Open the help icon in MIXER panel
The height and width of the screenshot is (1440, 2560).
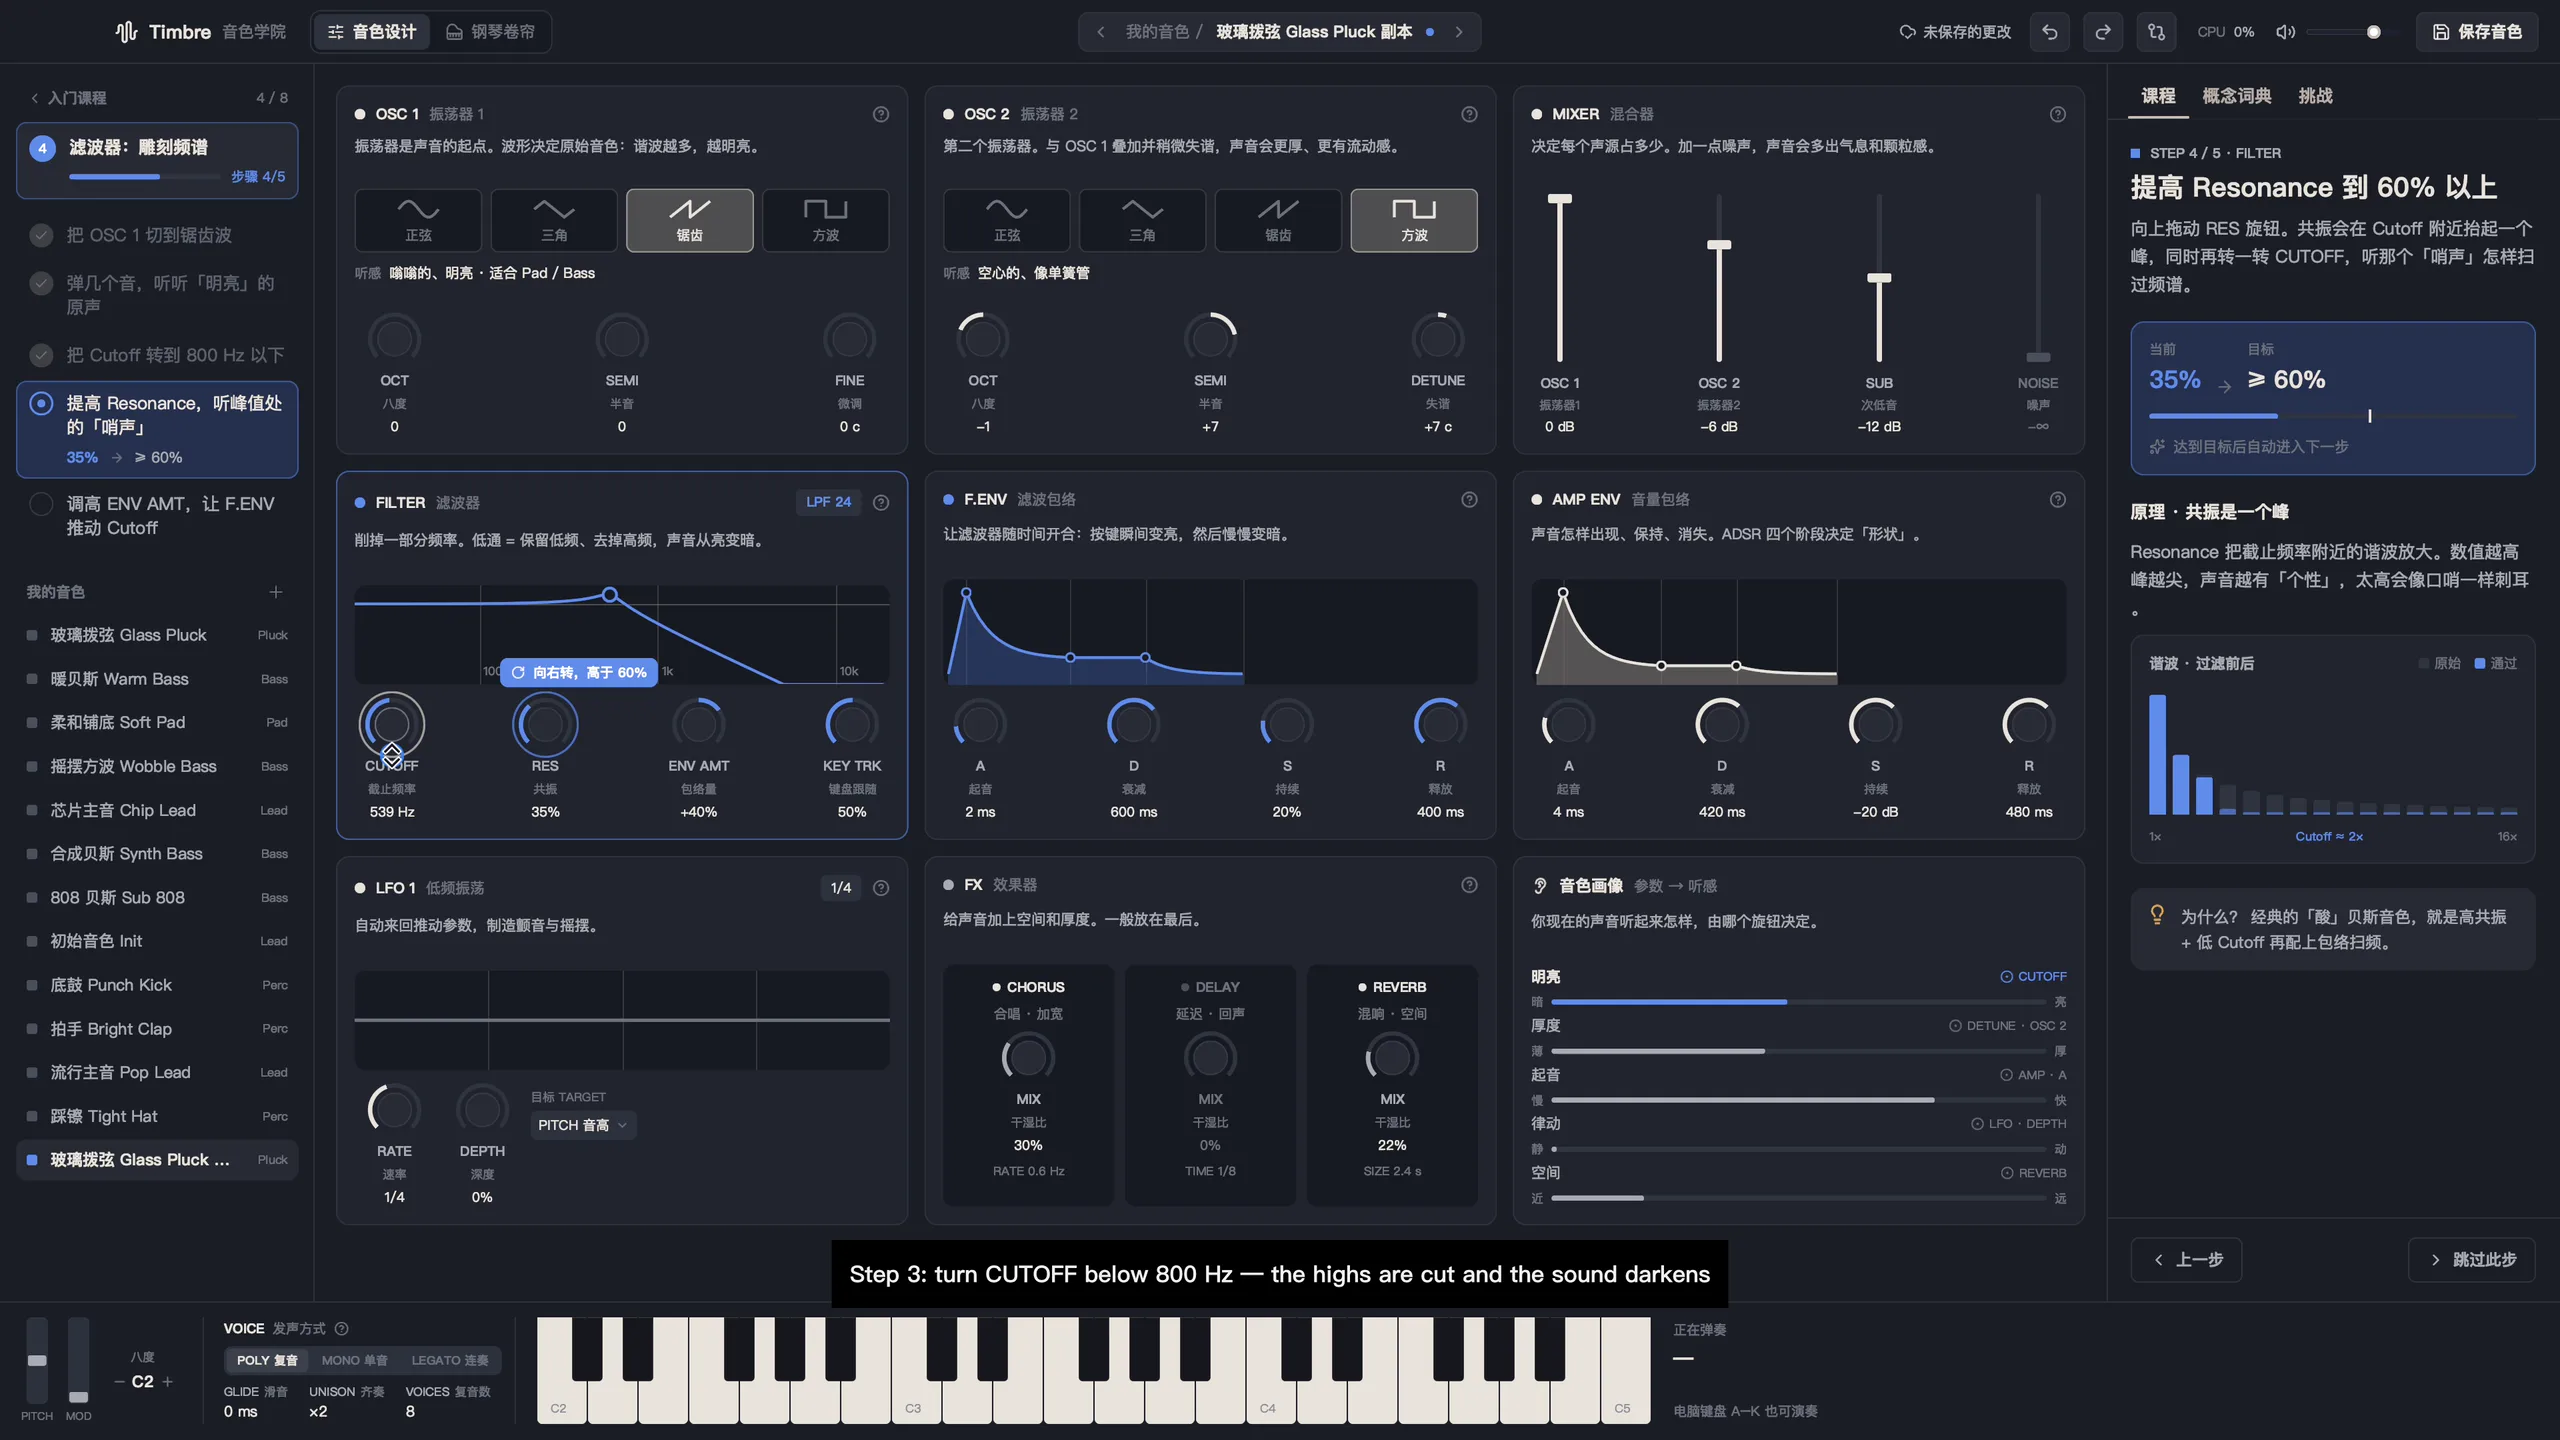click(2057, 114)
